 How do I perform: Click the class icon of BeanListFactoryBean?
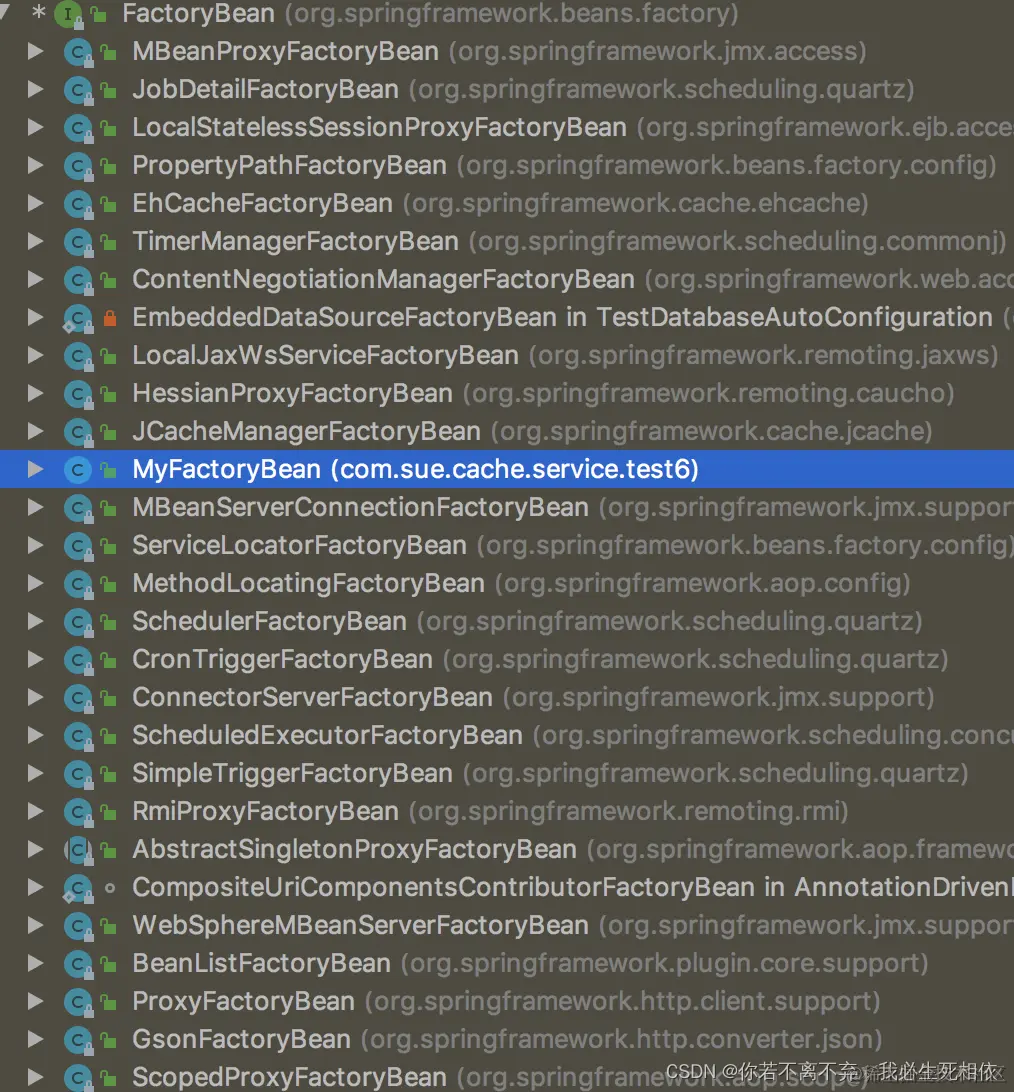(78, 964)
